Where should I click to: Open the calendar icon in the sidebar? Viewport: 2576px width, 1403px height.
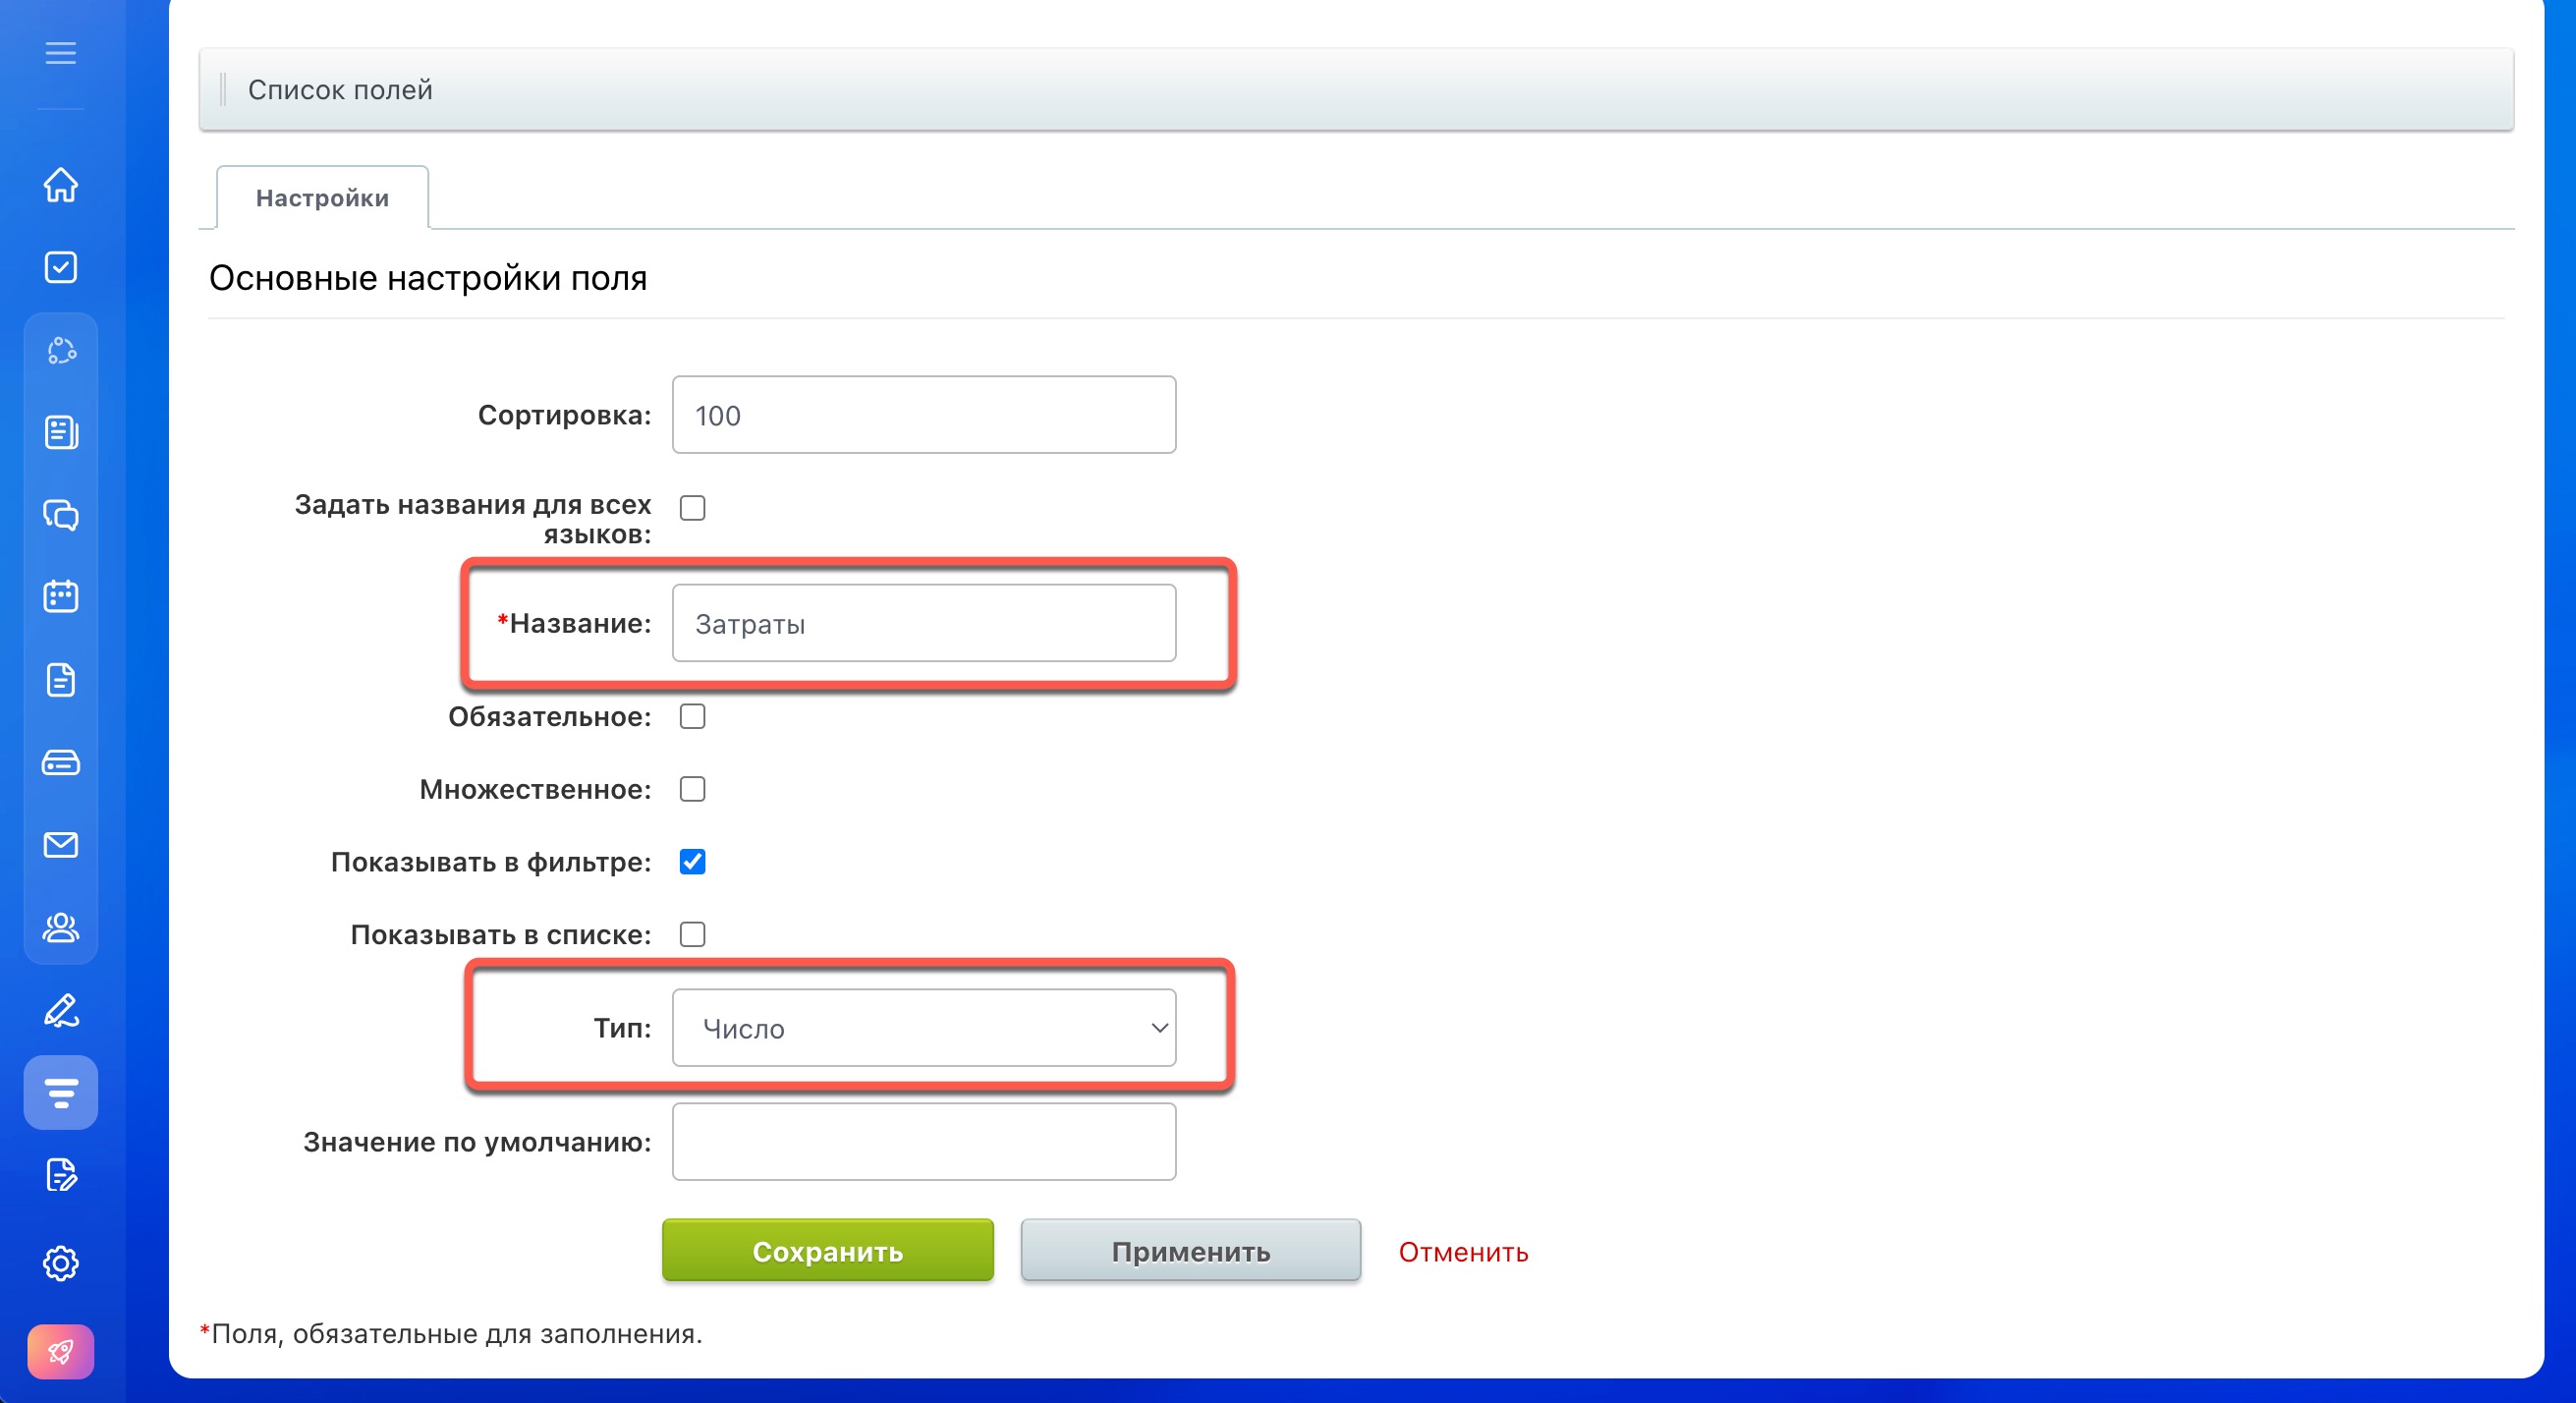61,597
